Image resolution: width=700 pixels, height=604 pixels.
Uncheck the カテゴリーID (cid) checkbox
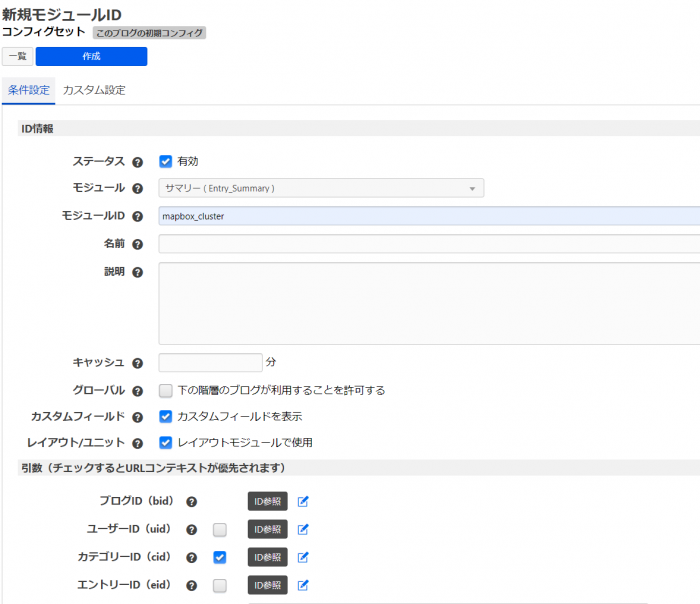(220, 557)
